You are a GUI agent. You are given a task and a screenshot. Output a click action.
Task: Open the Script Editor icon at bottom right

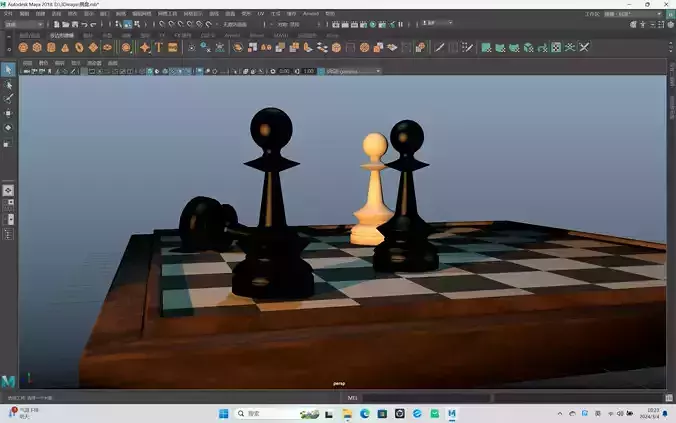coord(669,398)
